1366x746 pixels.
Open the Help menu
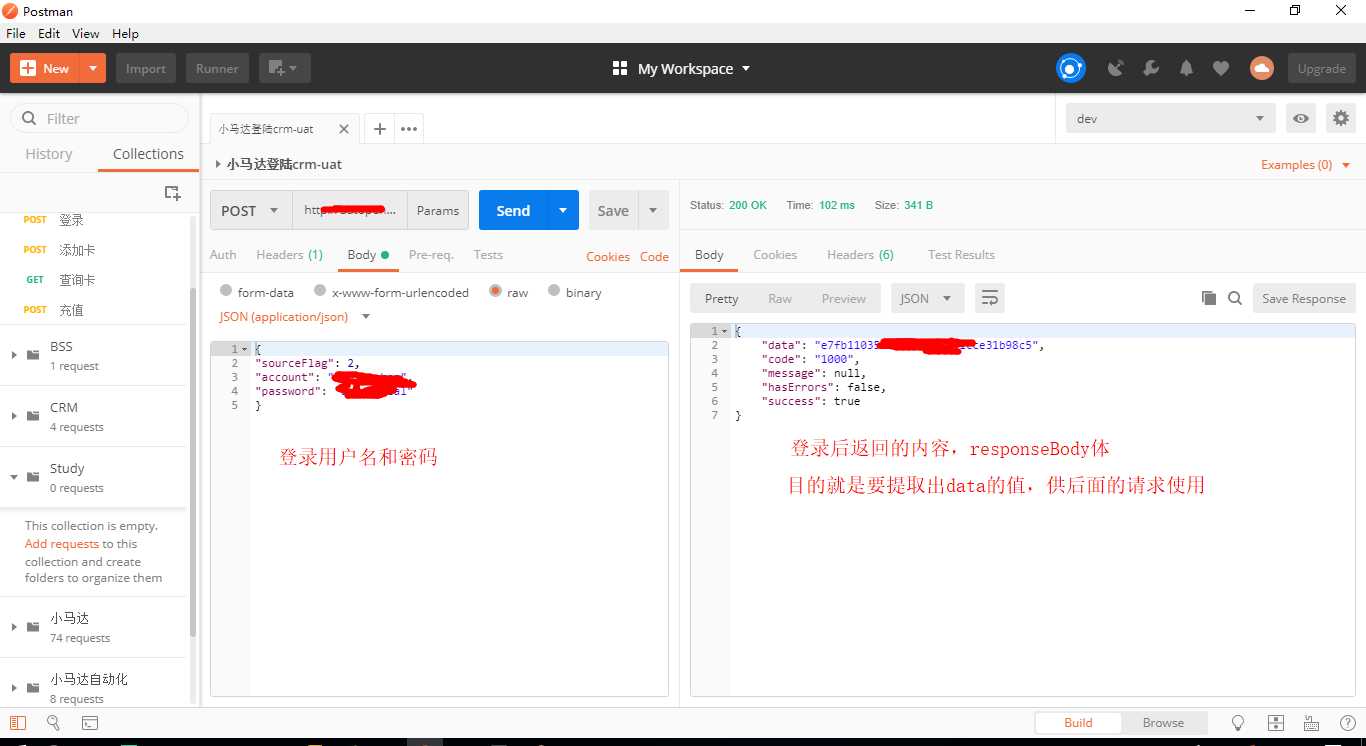pyautogui.click(x=125, y=33)
